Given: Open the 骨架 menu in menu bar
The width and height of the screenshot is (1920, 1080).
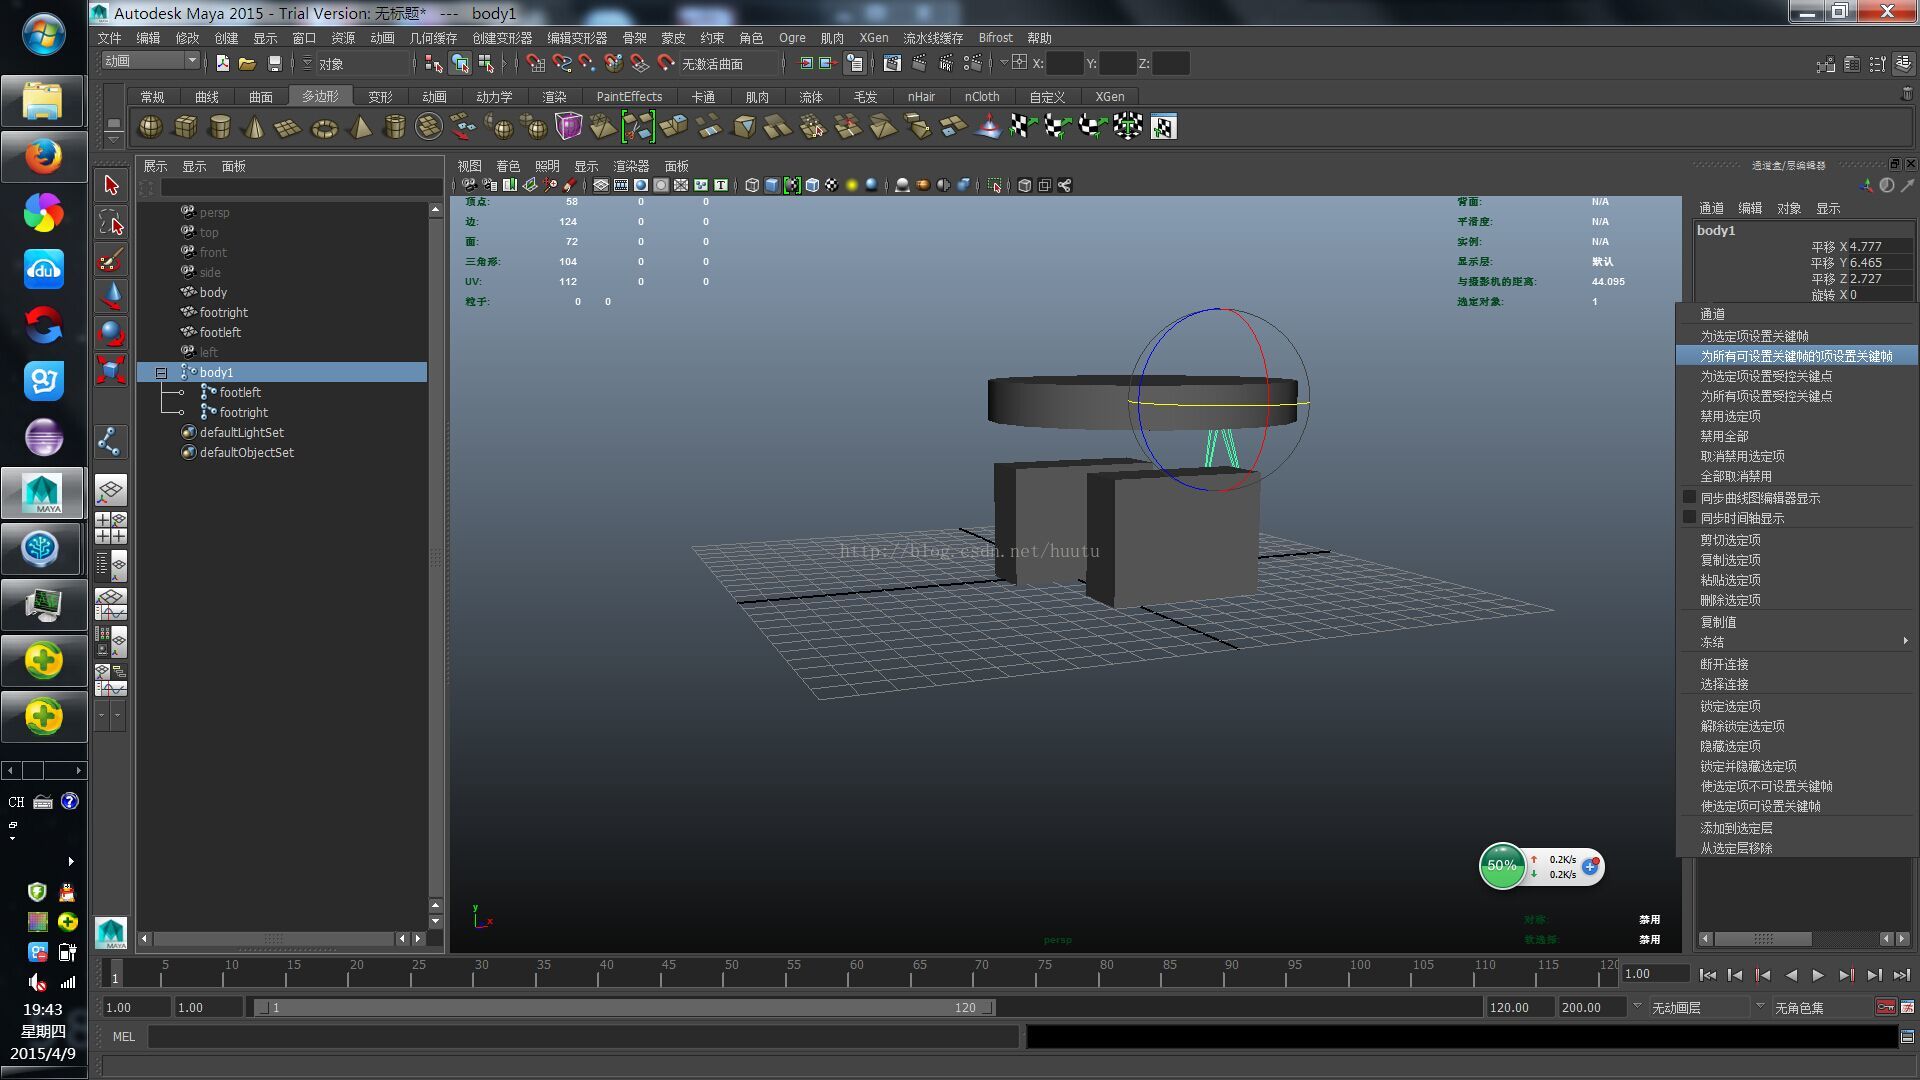Looking at the screenshot, I should click(634, 38).
